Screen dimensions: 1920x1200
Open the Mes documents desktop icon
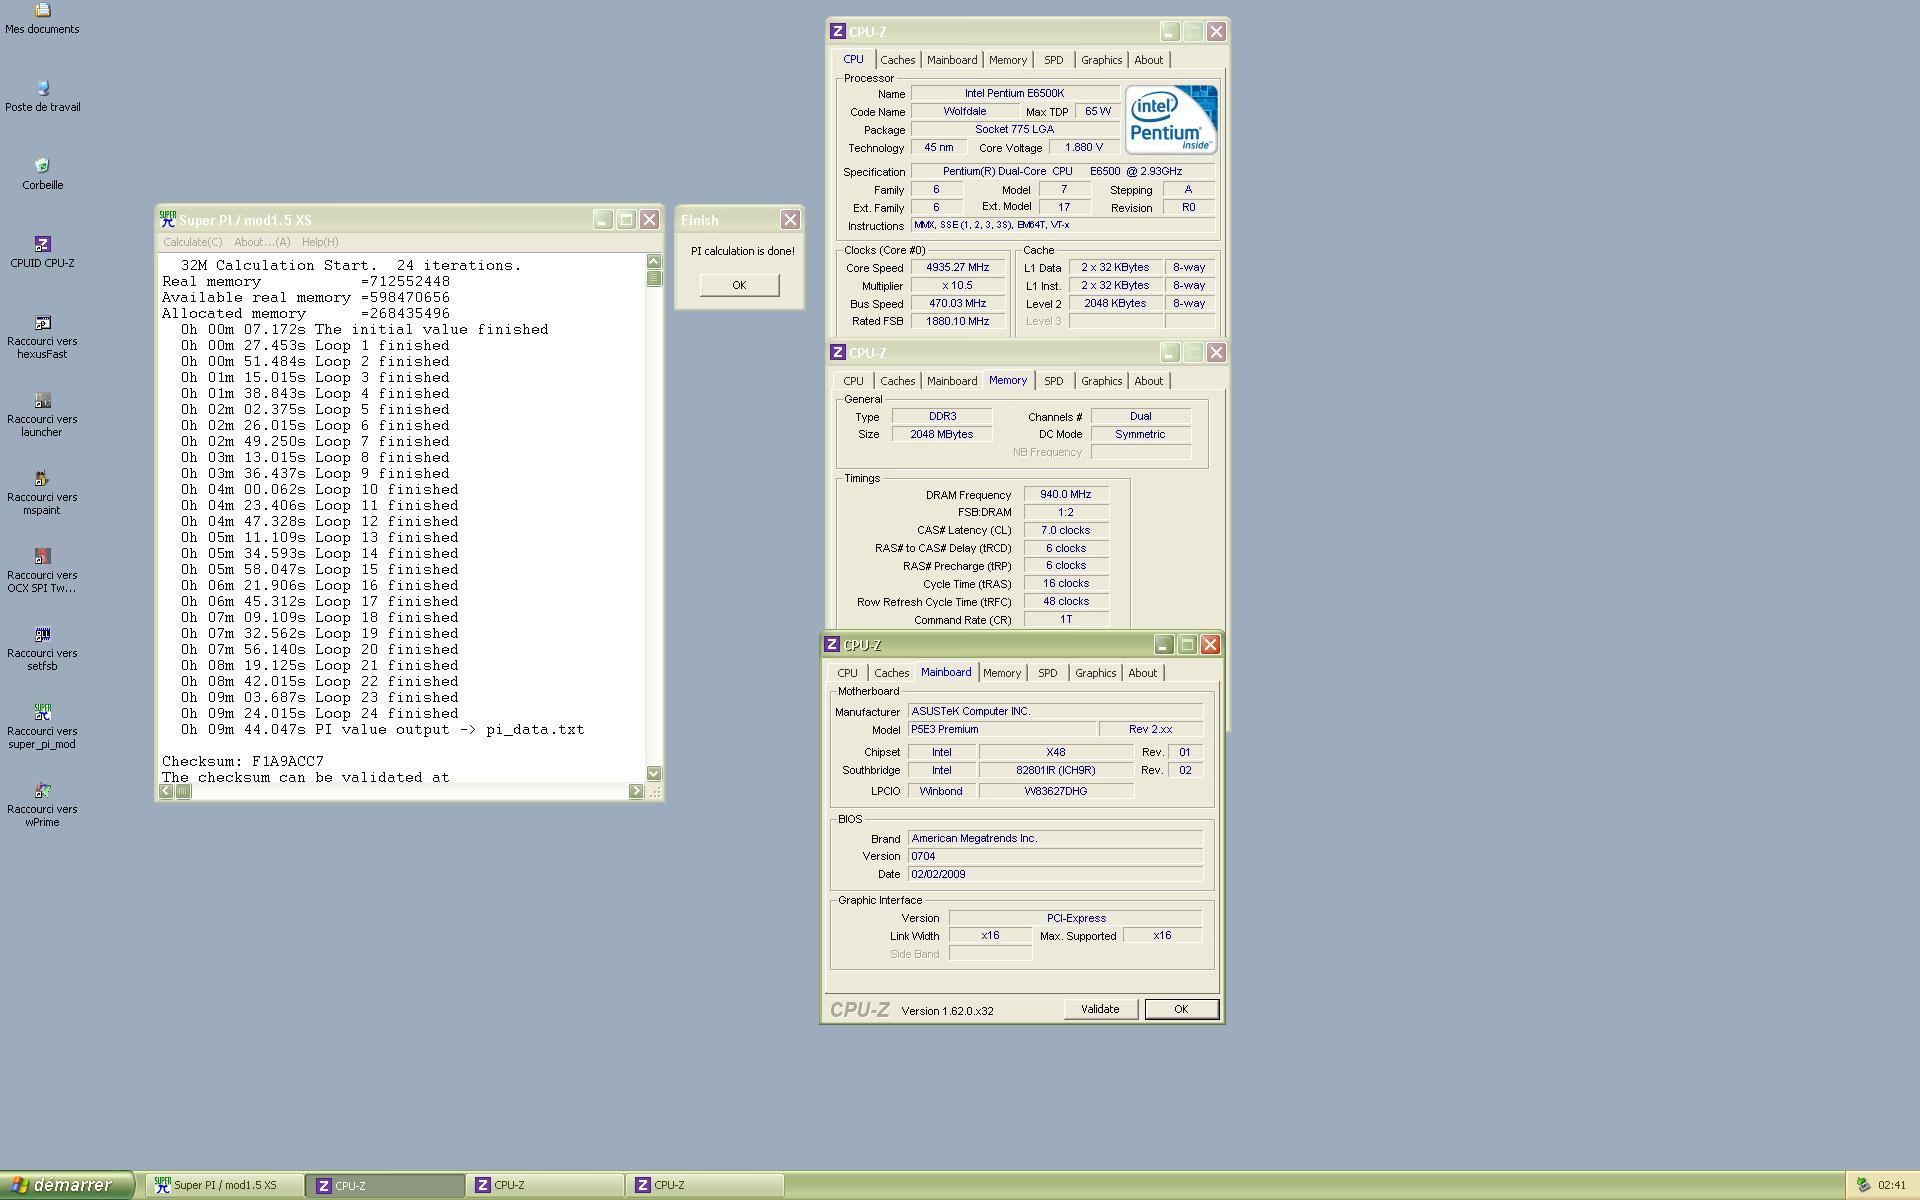tap(42, 11)
